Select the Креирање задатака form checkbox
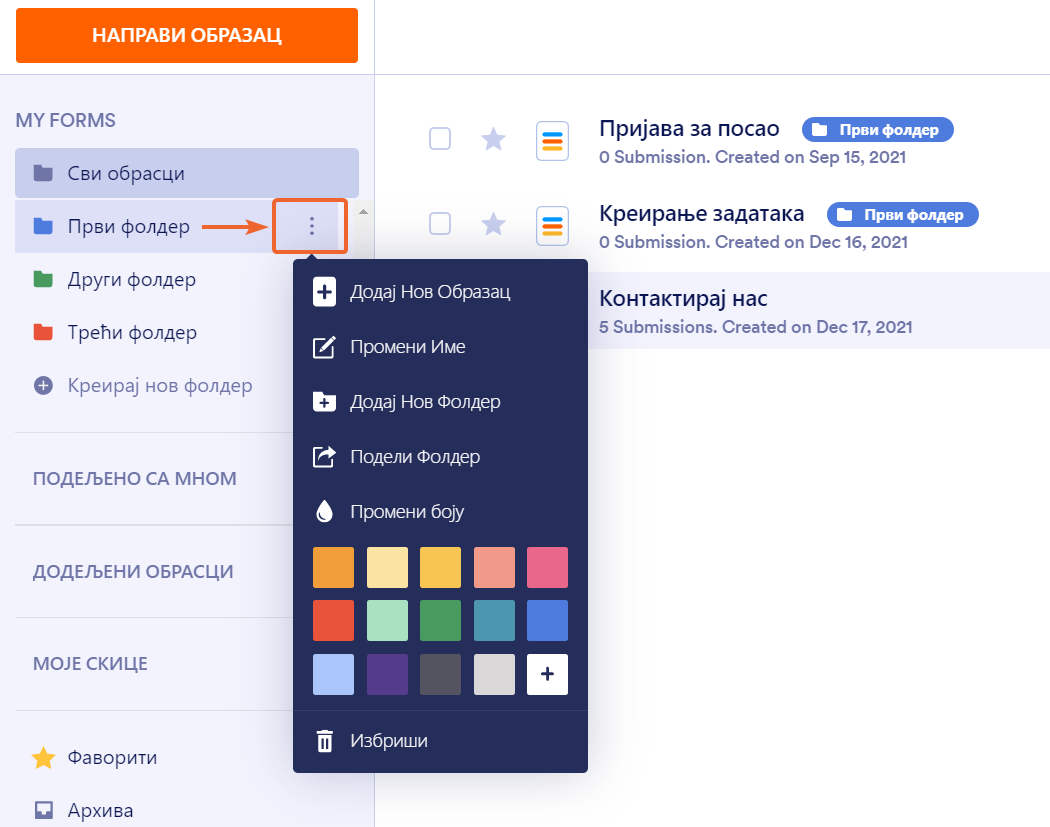 click(440, 224)
